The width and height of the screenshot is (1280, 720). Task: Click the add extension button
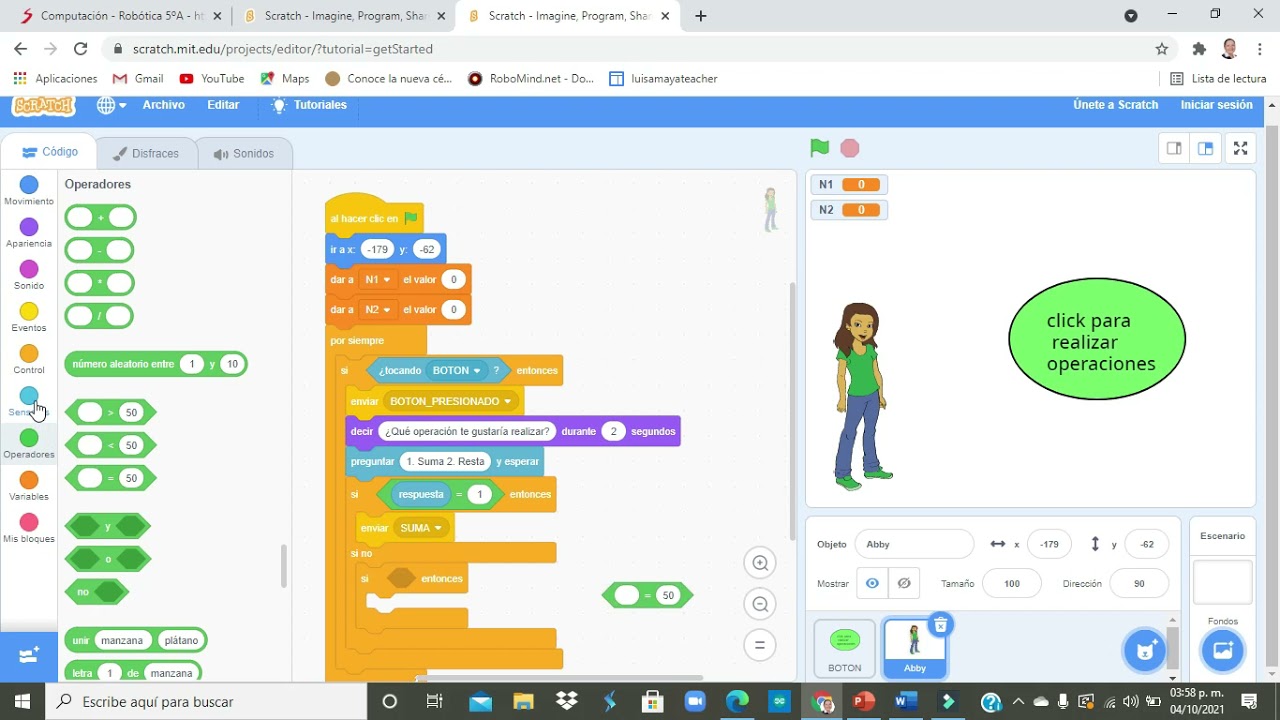(29, 656)
